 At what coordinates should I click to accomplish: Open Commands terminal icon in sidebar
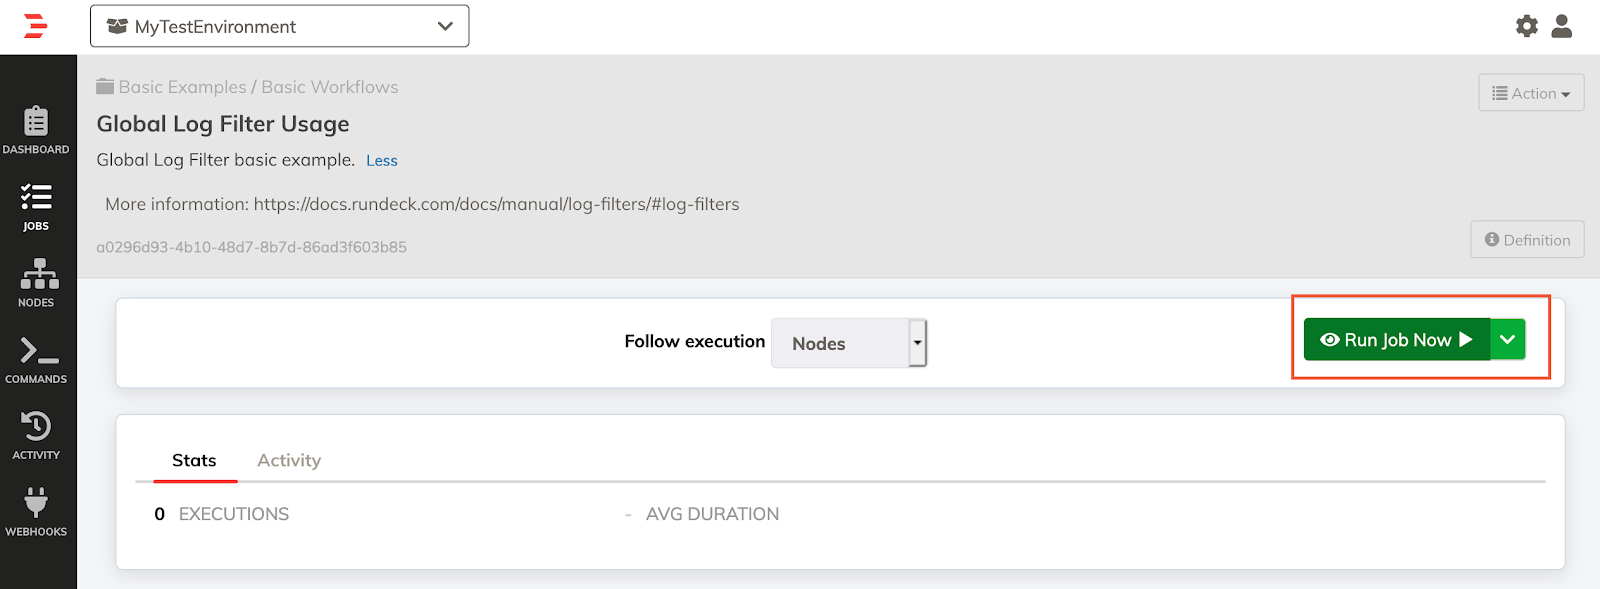(x=36, y=360)
